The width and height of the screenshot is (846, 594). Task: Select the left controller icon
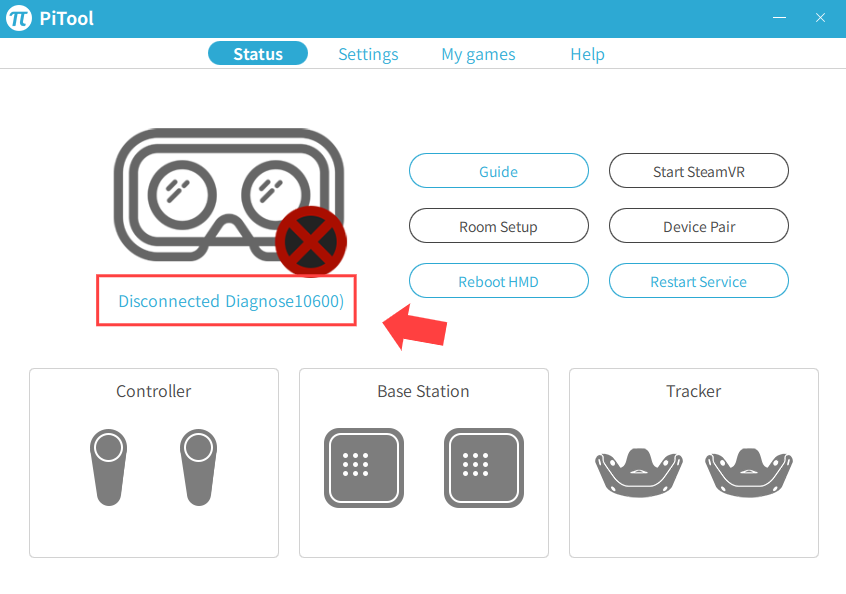(108, 467)
